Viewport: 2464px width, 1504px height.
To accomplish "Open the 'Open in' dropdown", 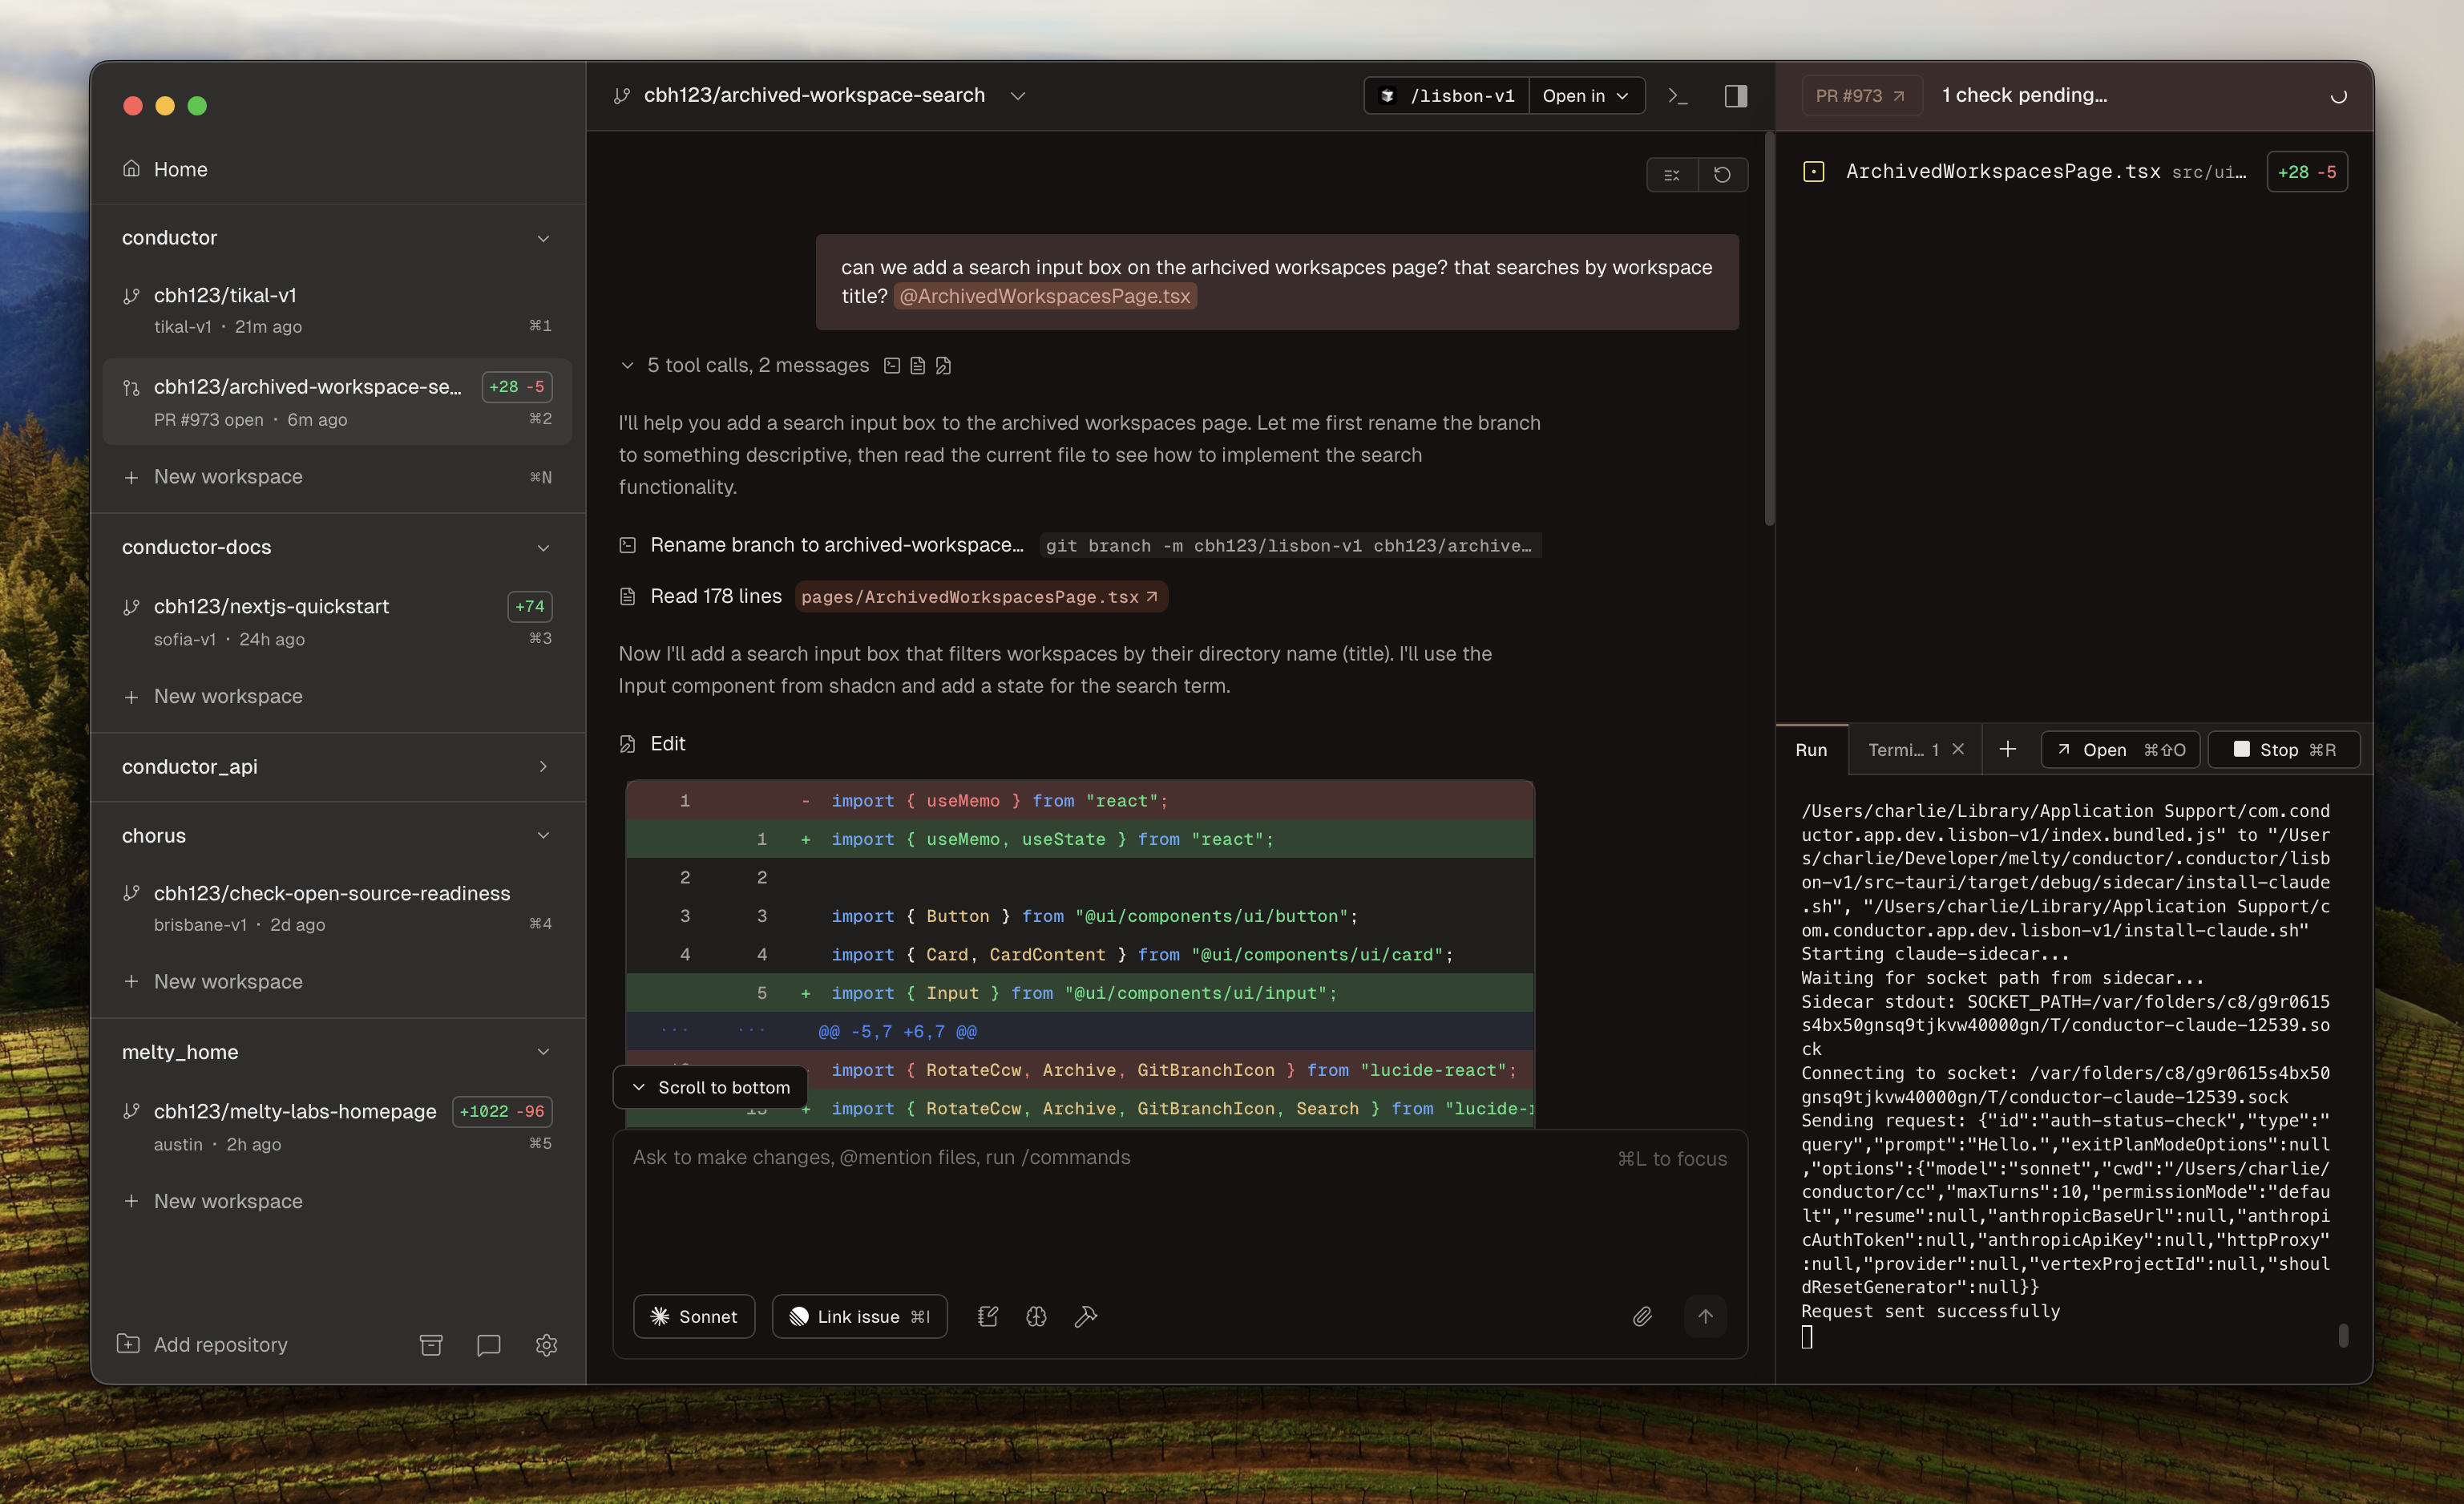I will (x=1586, y=96).
